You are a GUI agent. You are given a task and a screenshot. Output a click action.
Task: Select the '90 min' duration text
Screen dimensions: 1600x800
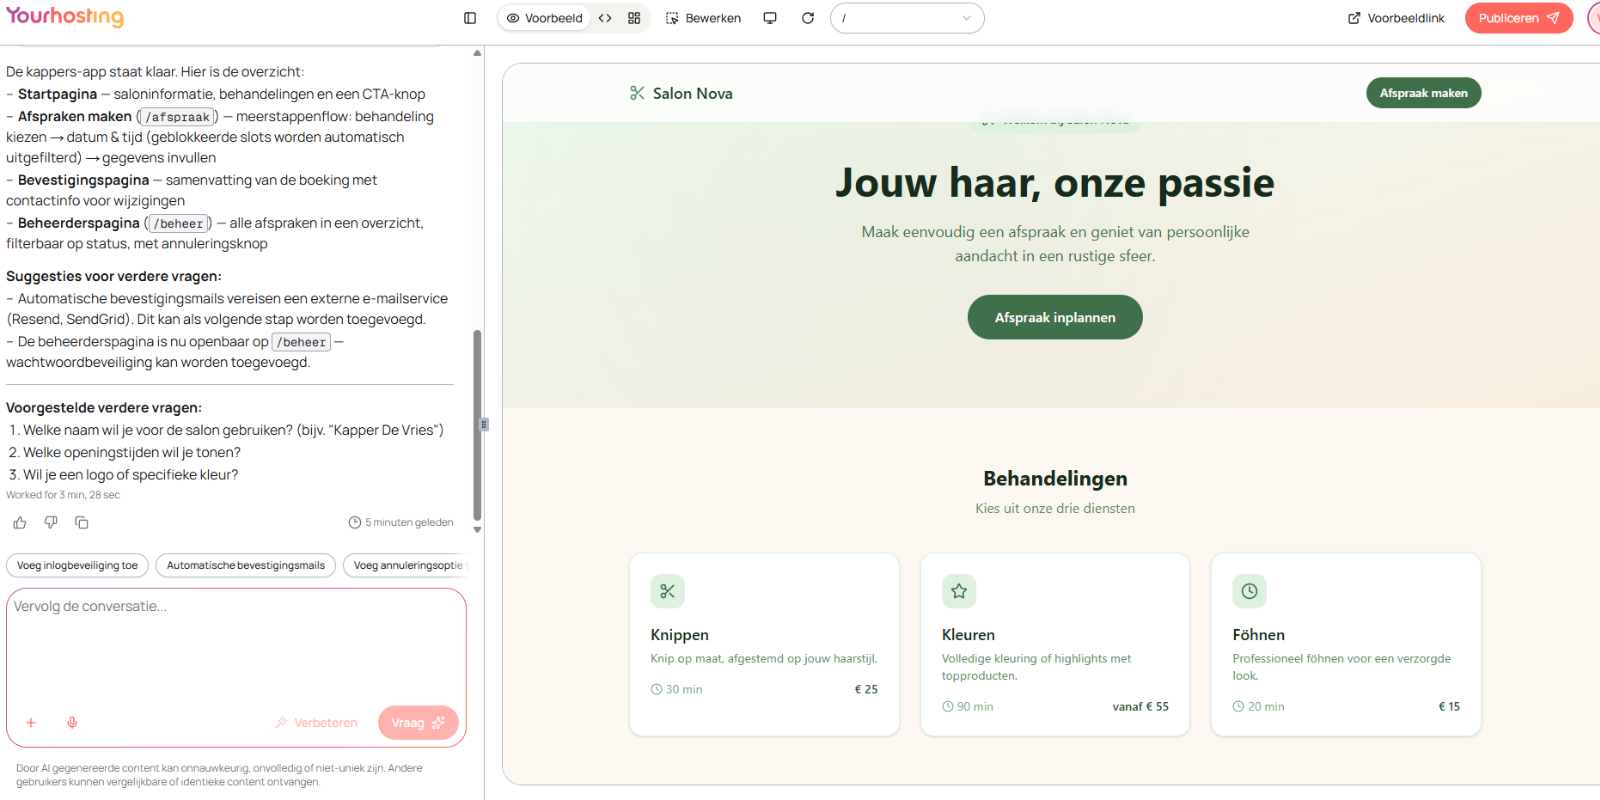point(975,707)
